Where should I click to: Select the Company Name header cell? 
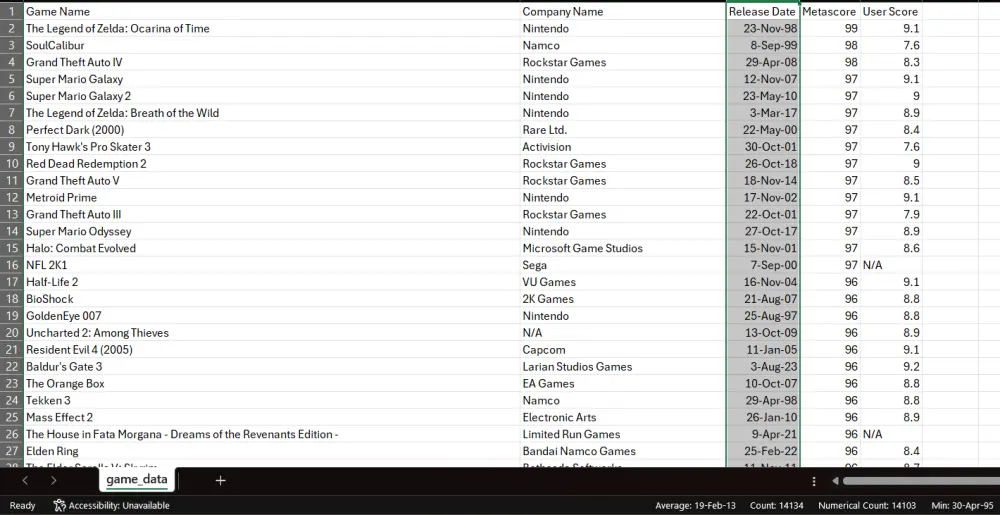623,11
